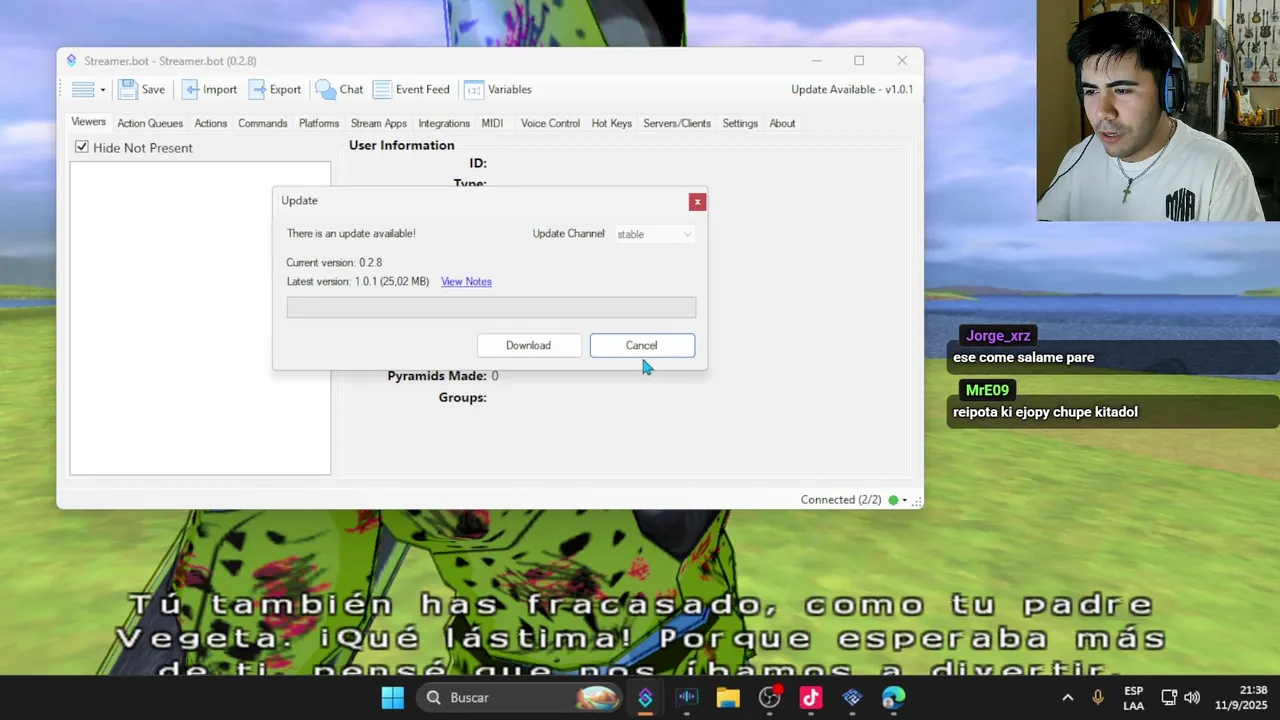The image size is (1280, 720).
Task: Open the Update Channel stable dropdown
Action: pos(654,234)
